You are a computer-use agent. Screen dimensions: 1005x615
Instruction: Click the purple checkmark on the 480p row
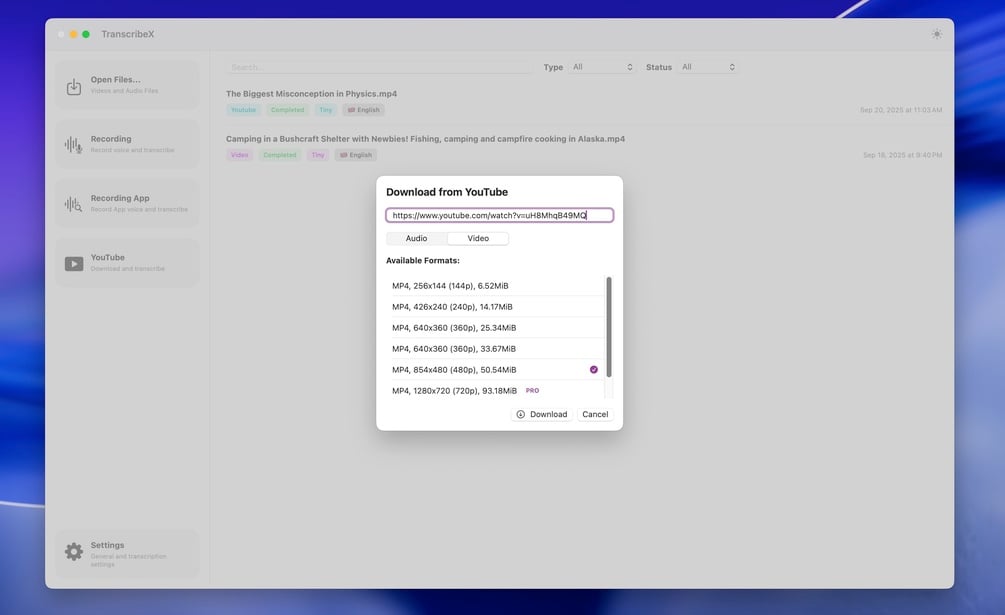594,370
